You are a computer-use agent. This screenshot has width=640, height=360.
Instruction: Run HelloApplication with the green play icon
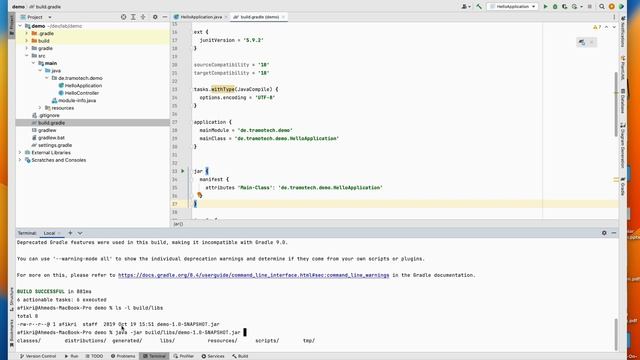click(545, 7)
